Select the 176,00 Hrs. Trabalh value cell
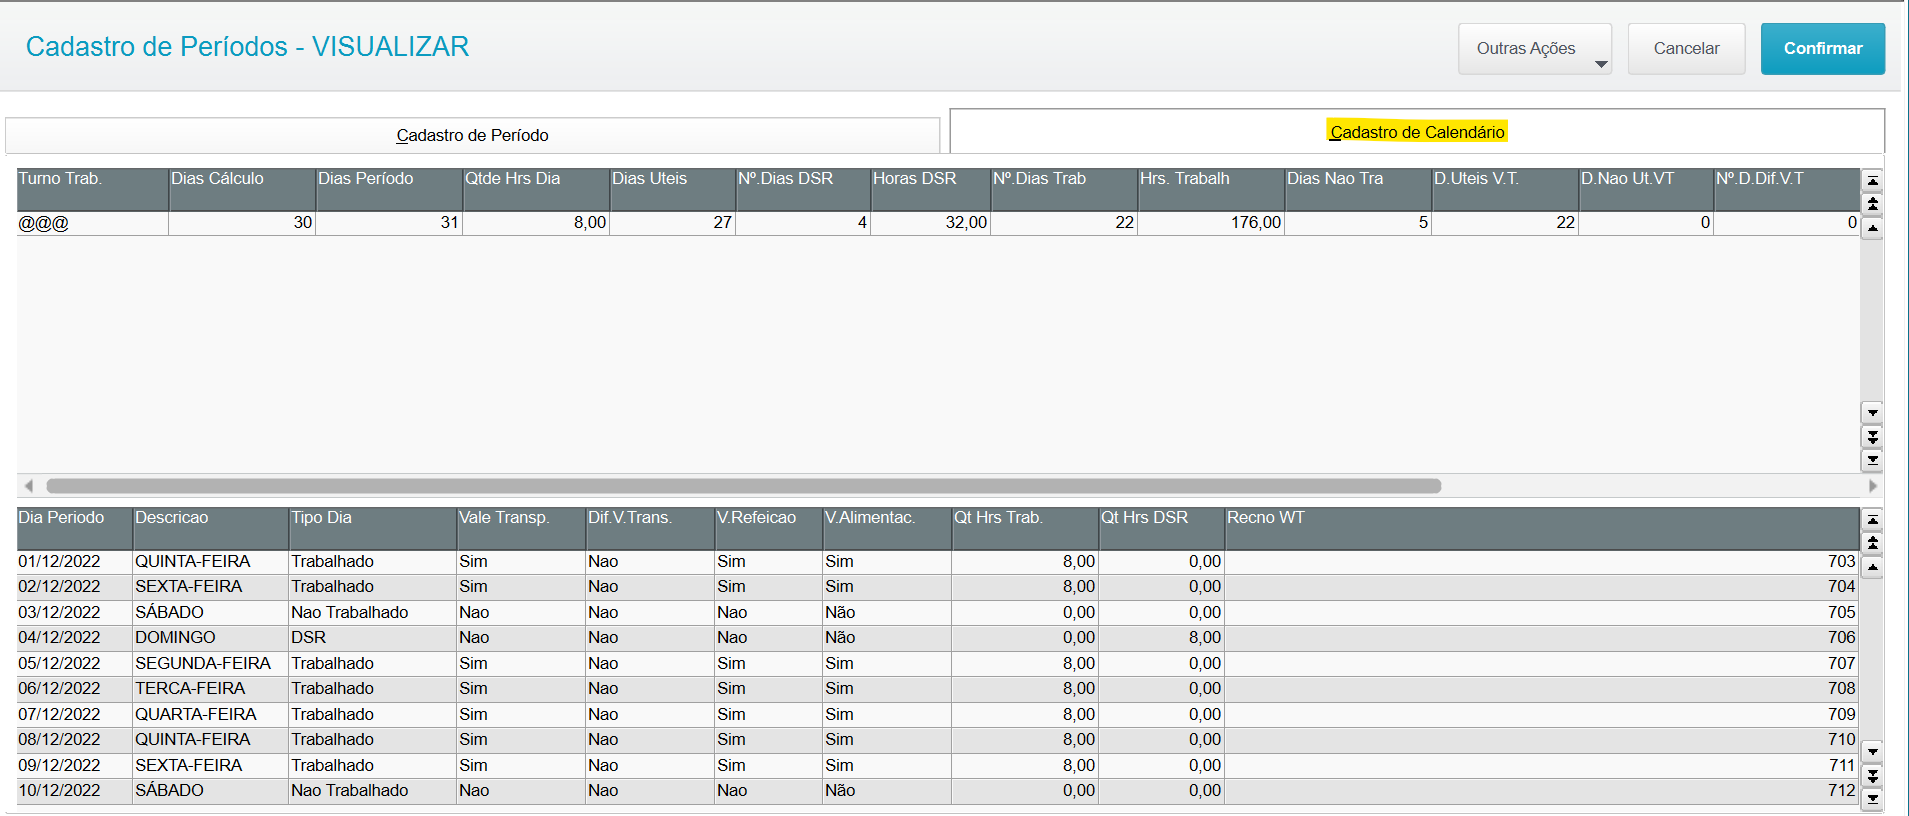The image size is (1909, 816). pos(1212,223)
